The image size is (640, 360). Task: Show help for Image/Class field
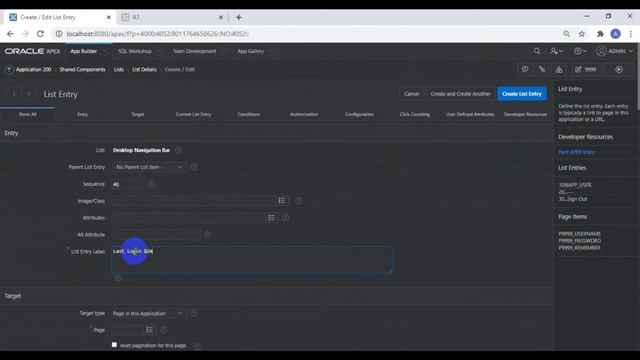[x=298, y=201]
